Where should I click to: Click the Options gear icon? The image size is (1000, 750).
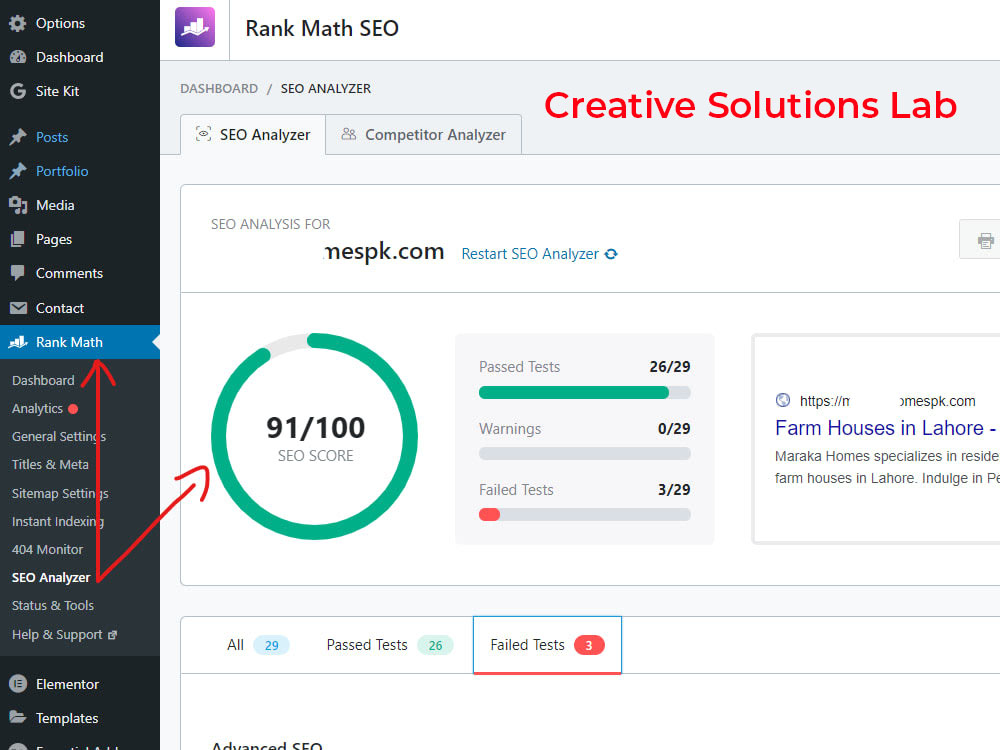tap(18, 22)
